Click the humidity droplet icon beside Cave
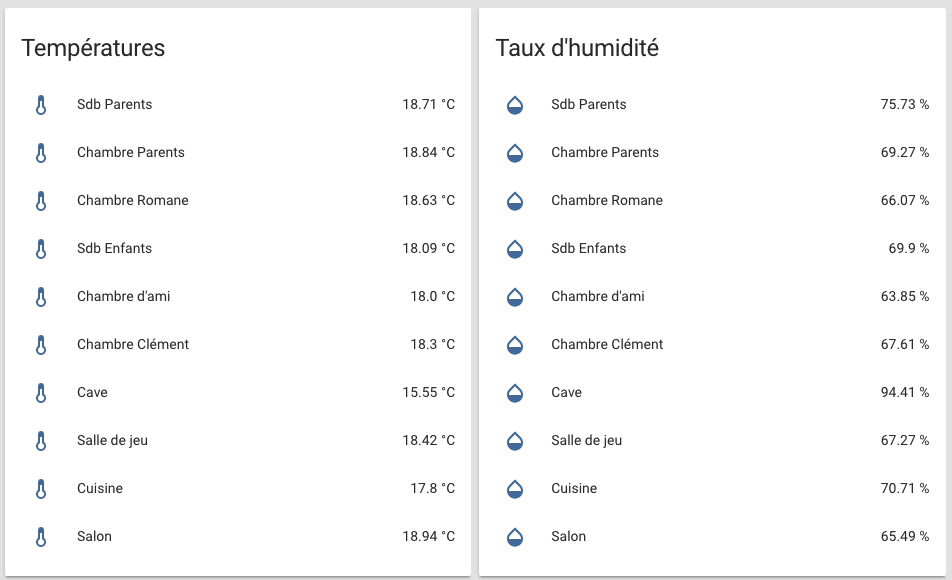 pos(515,393)
